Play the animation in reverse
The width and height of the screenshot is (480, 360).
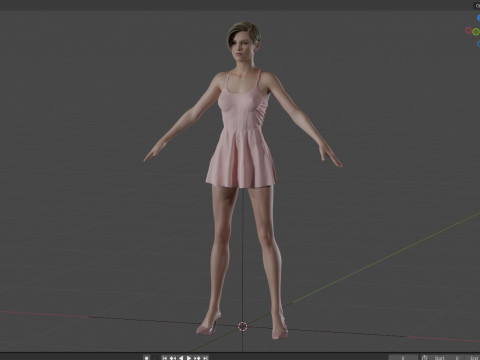[181, 358]
